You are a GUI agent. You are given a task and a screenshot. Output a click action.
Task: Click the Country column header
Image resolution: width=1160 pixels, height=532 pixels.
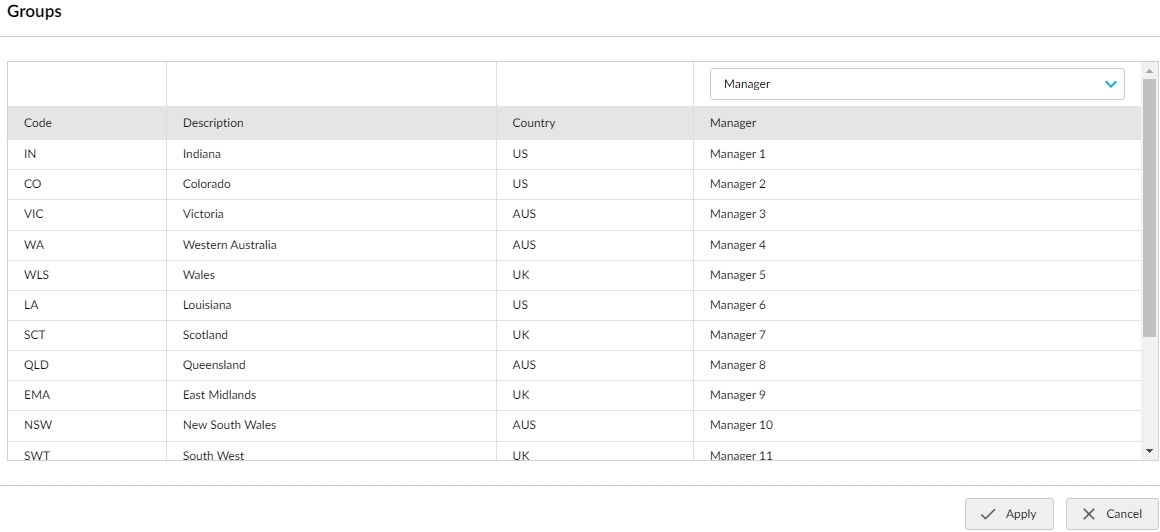(533, 123)
